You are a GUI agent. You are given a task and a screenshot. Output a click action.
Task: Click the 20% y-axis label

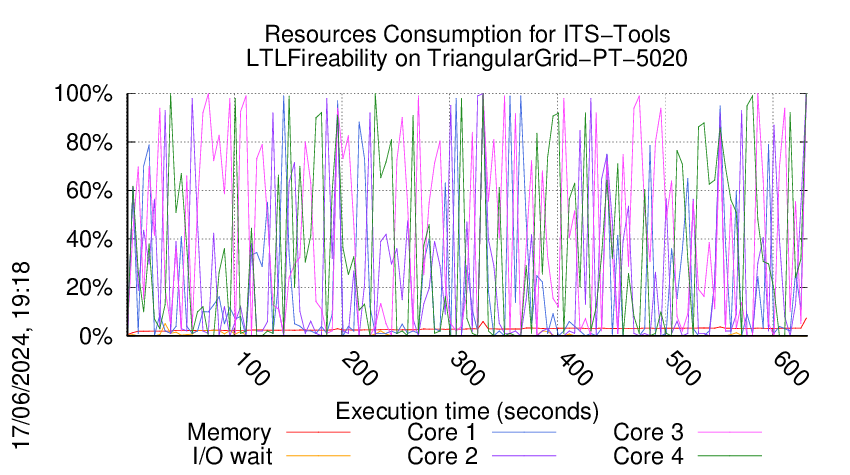(89, 287)
